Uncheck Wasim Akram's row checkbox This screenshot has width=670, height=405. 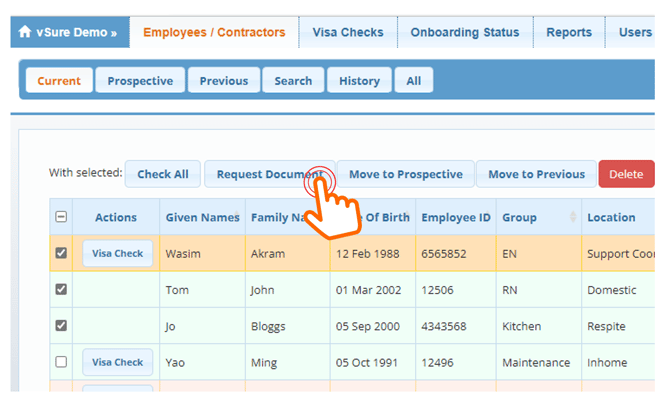click(61, 253)
